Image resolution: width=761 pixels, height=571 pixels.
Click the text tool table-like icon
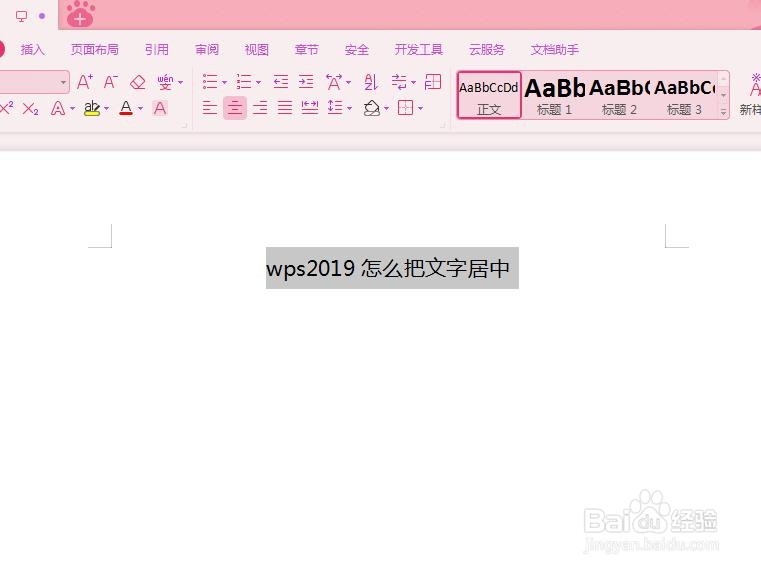click(x=432, y=82)
